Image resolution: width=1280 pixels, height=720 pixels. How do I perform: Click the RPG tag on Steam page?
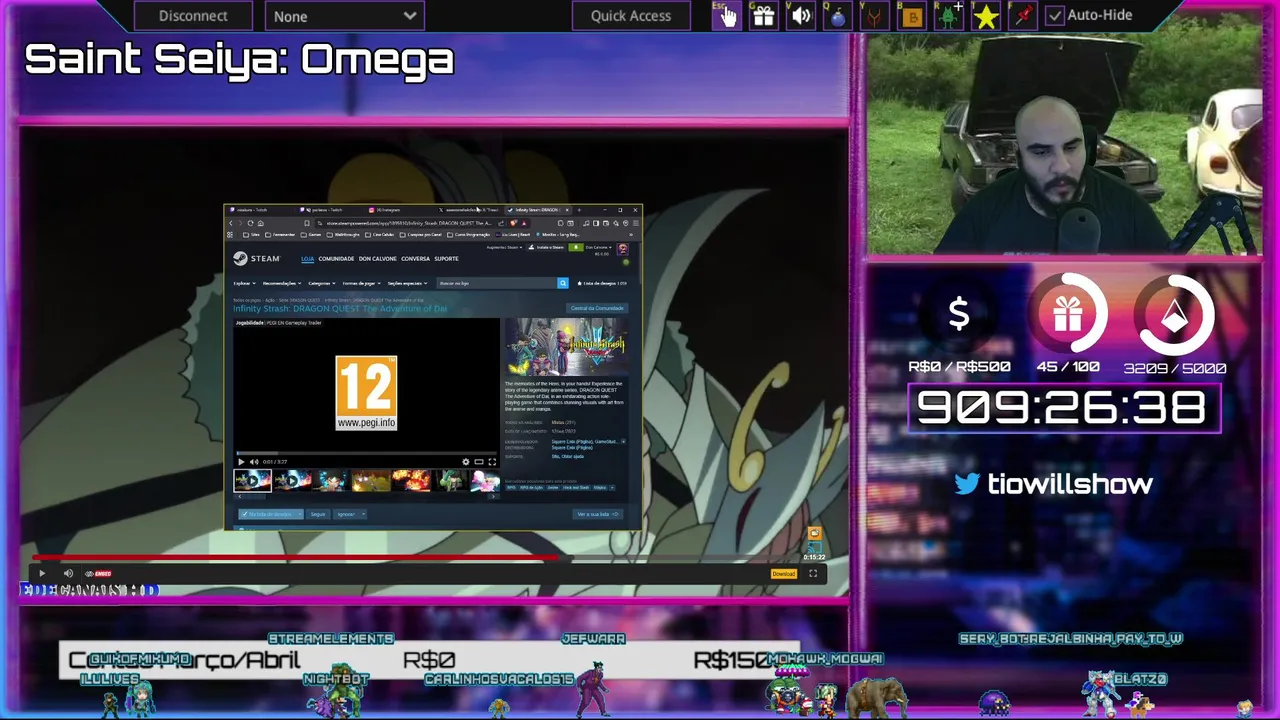[511, 488]
